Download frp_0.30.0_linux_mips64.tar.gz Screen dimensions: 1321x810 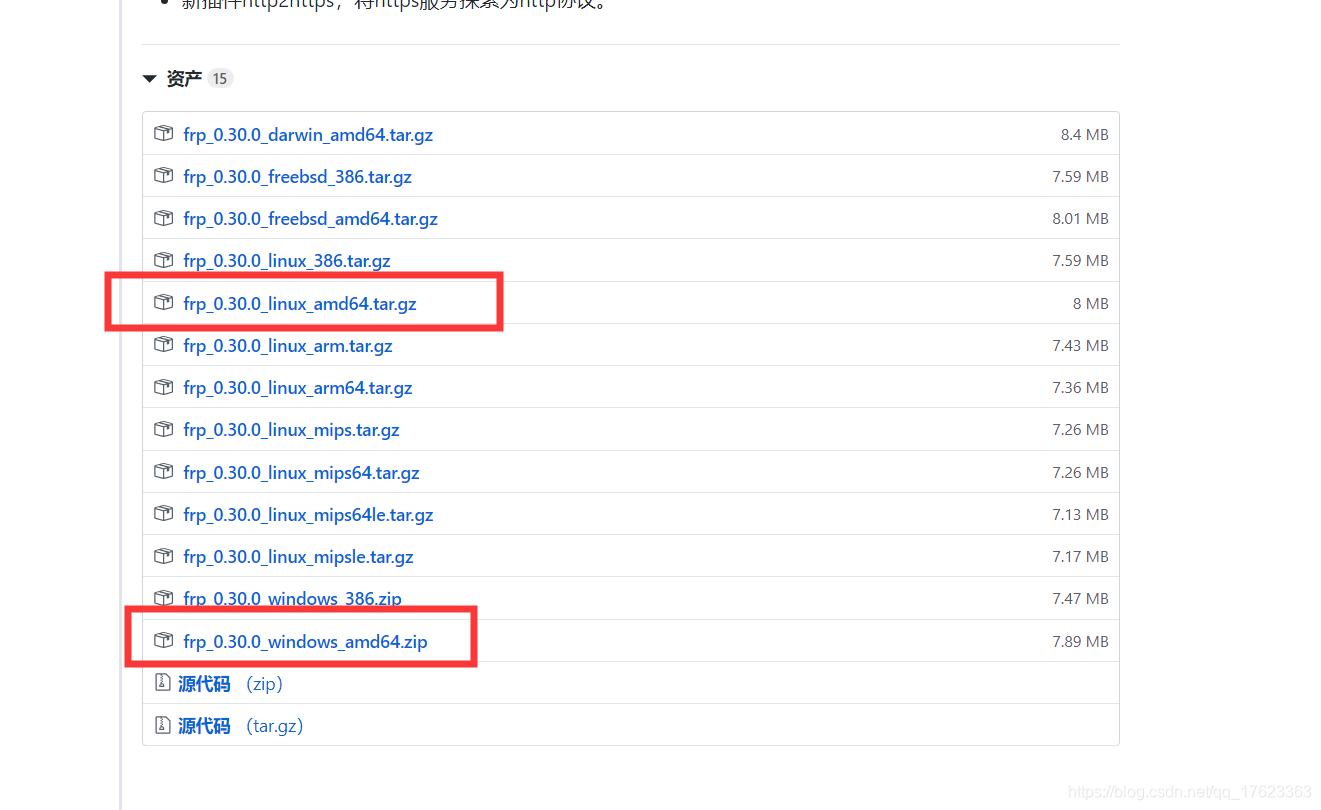(x=302, y=472)
